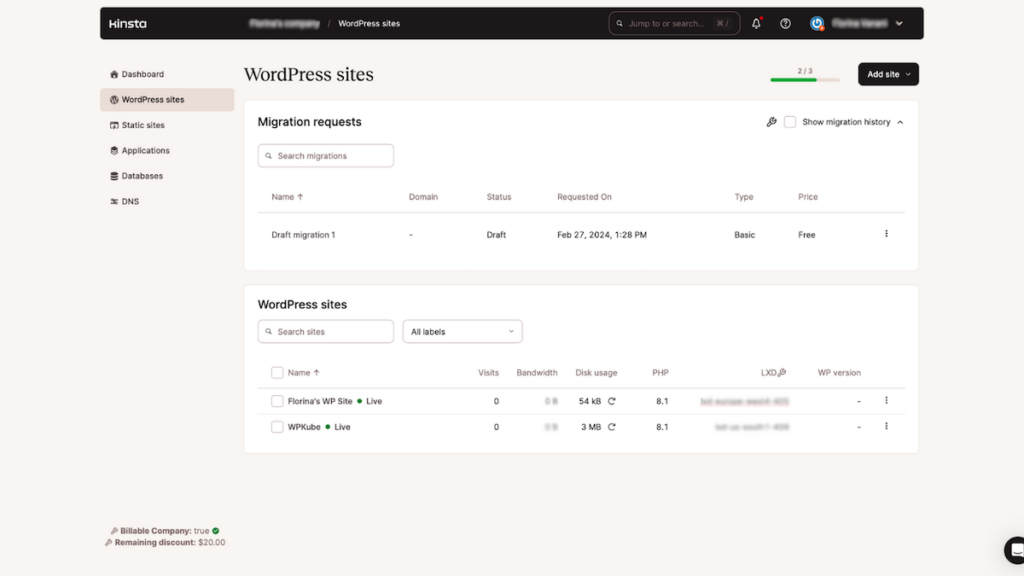Open the chat widget icon
1024x576 pixels.
(1014, 551)
